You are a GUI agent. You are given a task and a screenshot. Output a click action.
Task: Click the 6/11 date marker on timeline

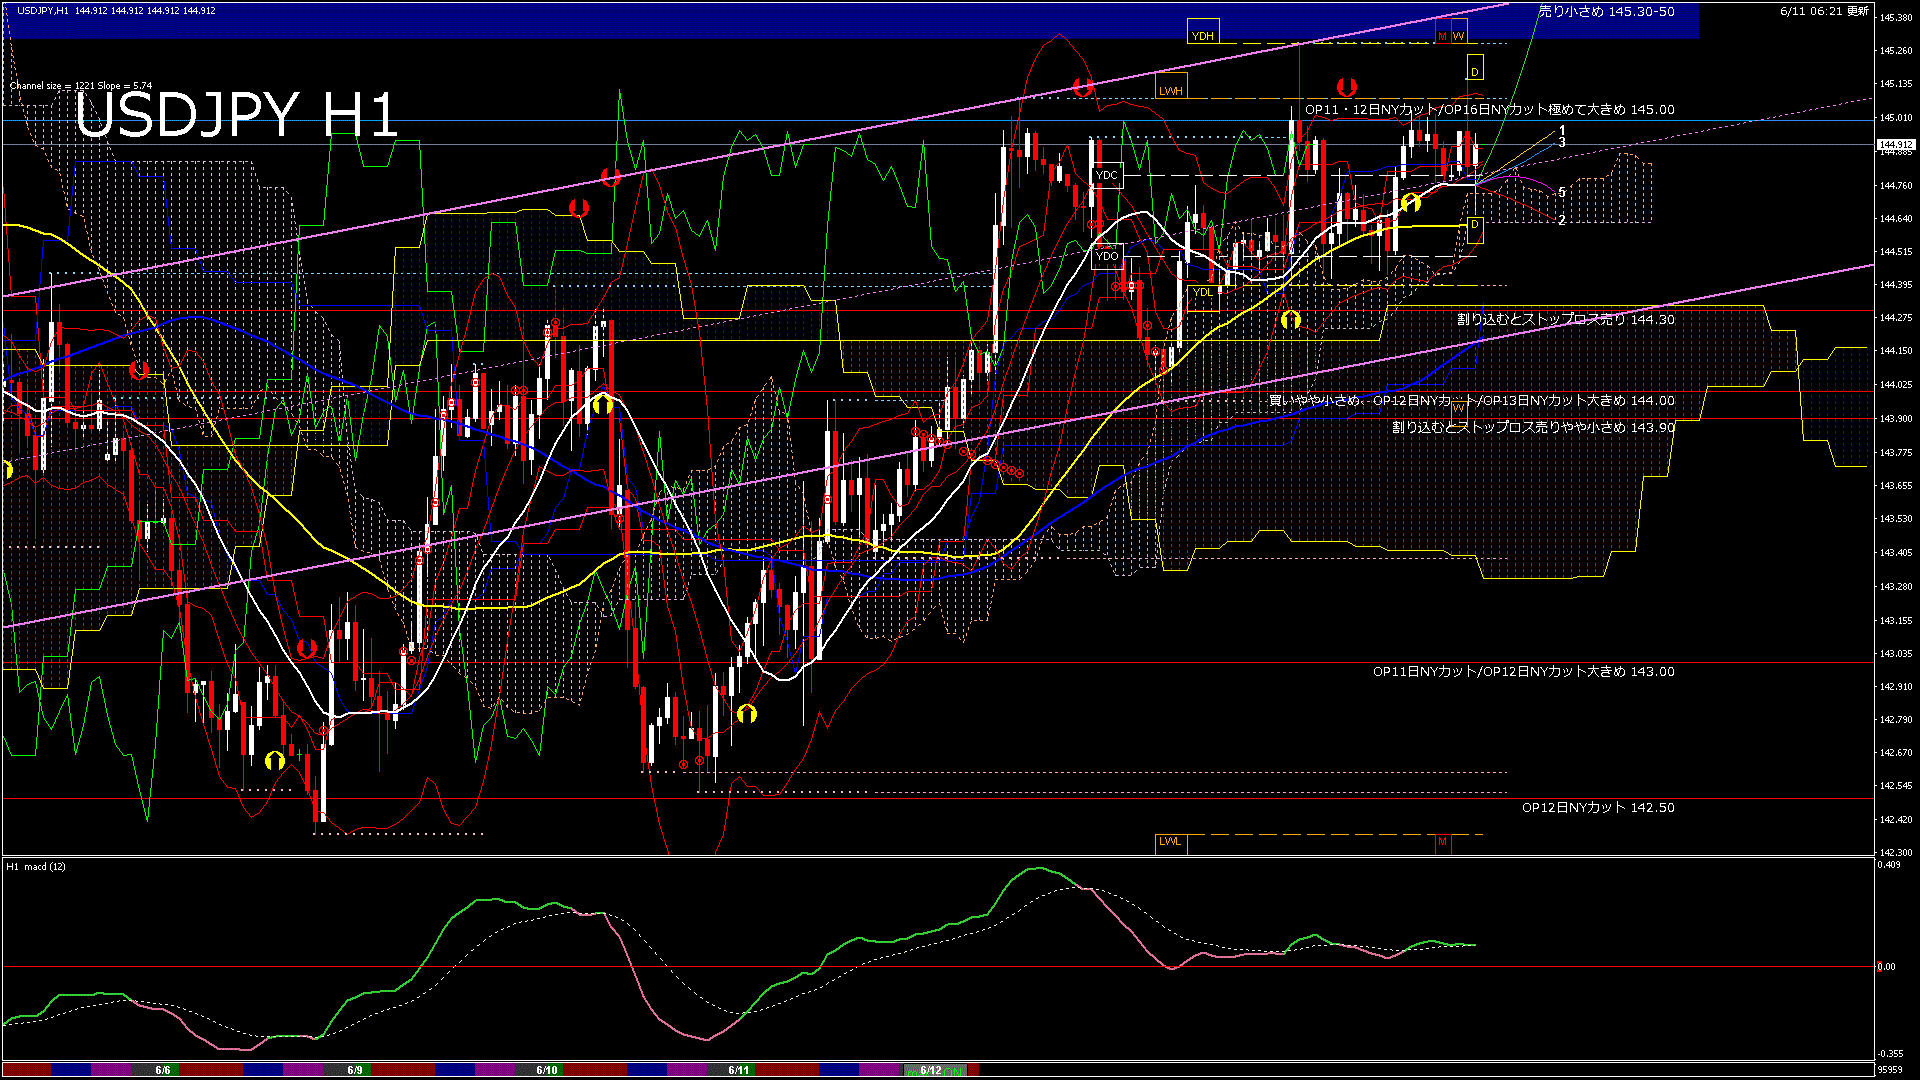coord(739,1070)
